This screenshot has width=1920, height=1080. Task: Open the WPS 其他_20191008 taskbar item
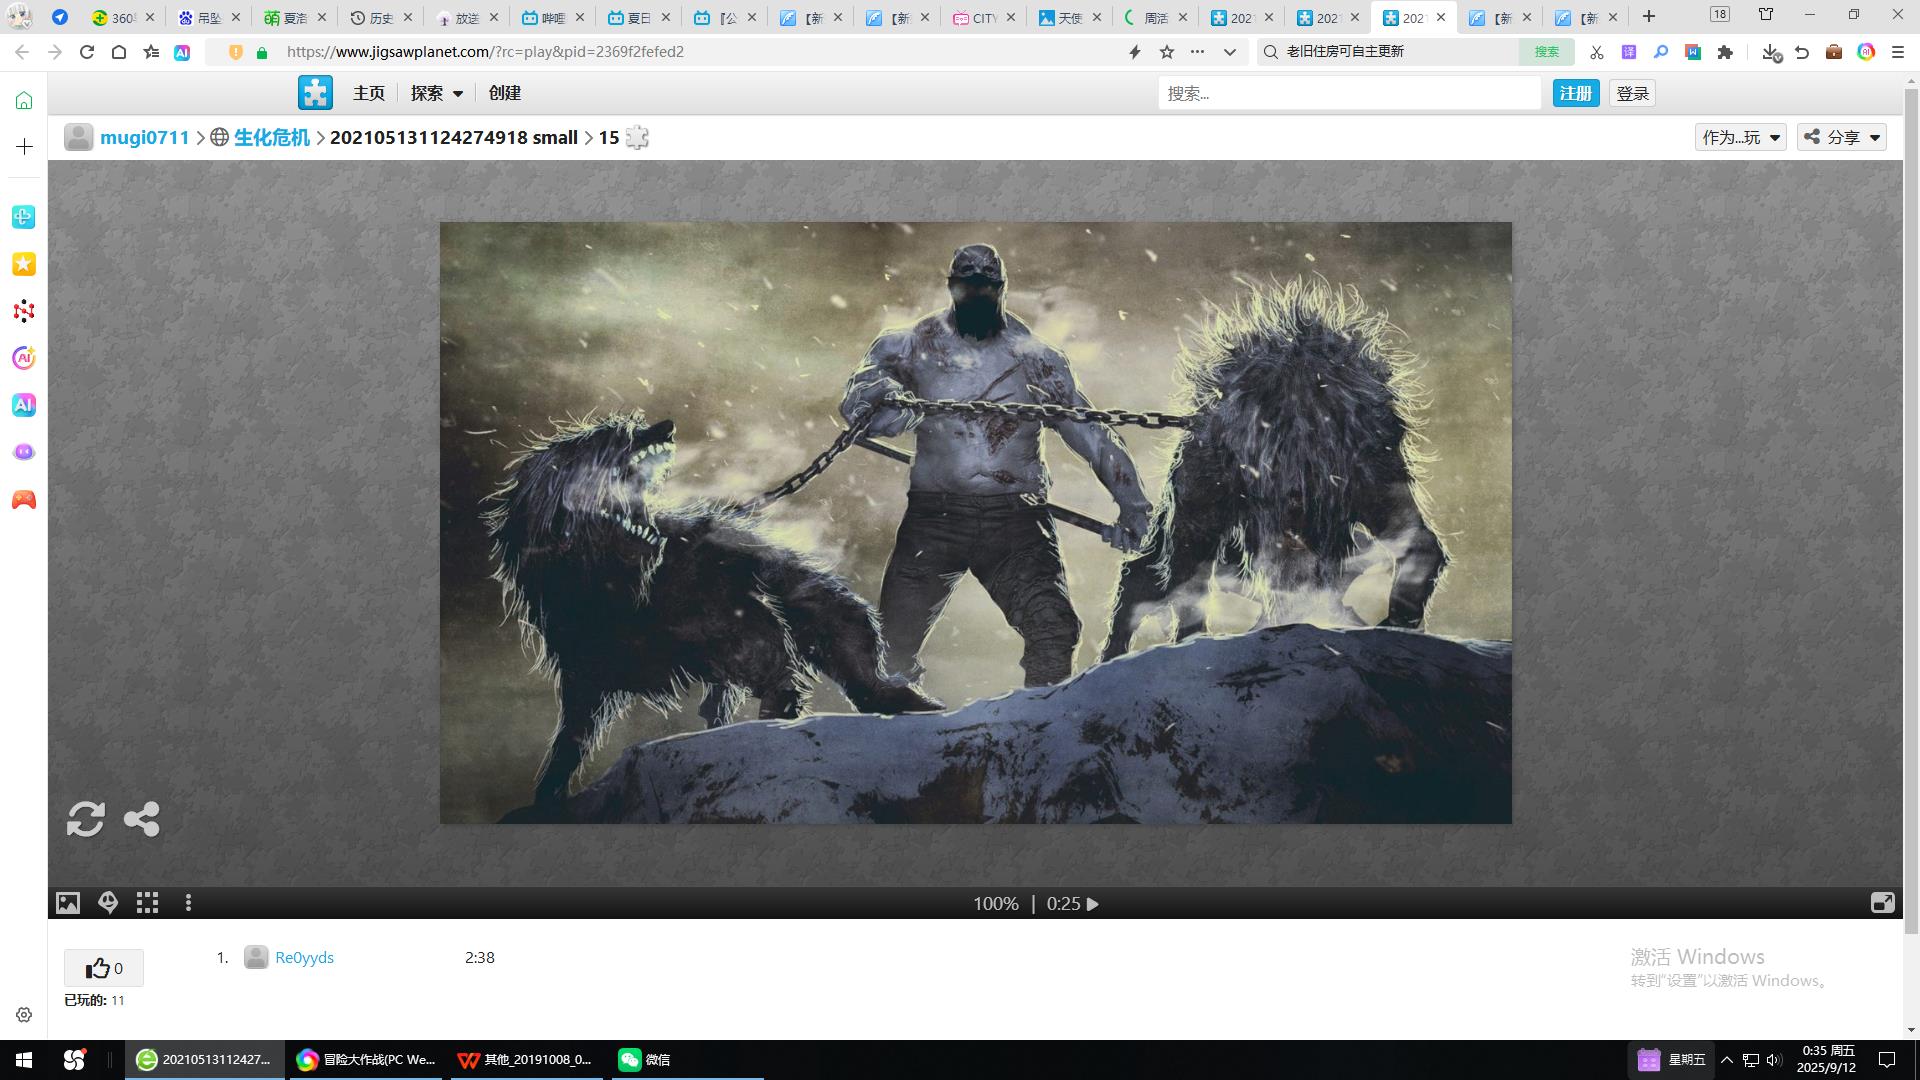pos(525,1060)
